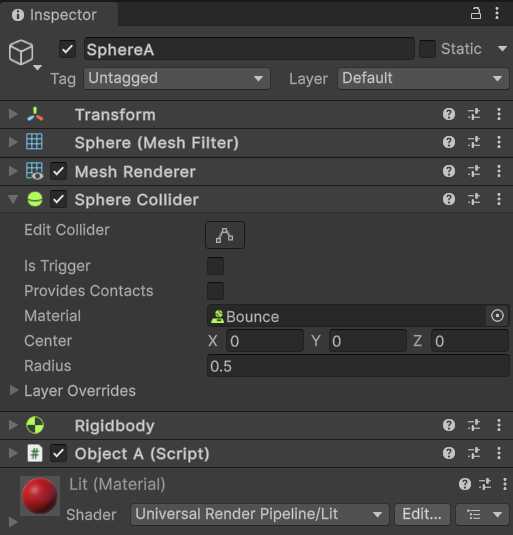
Task: Click the GameObject cube icon selector
Action: (21, 53)
